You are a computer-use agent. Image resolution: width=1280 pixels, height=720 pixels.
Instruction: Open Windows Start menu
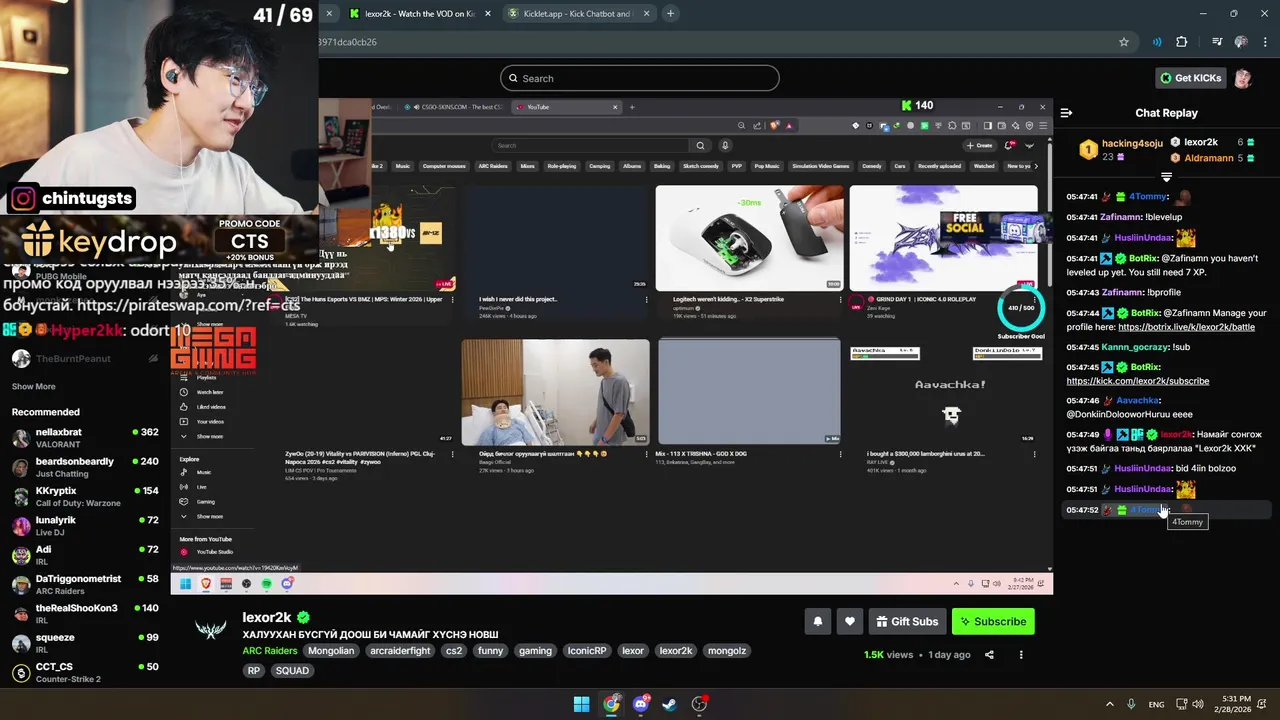coord(581,704)
